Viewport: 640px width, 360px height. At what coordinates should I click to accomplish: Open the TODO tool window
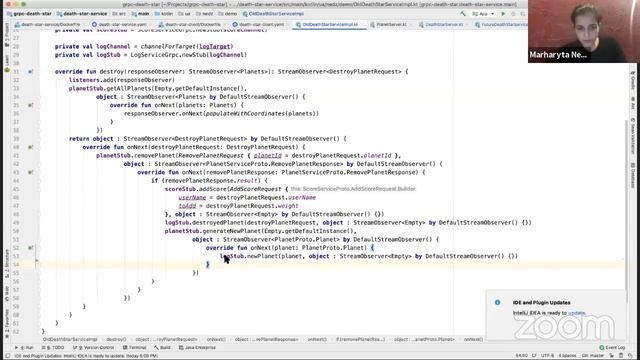[x=53, y=348]
